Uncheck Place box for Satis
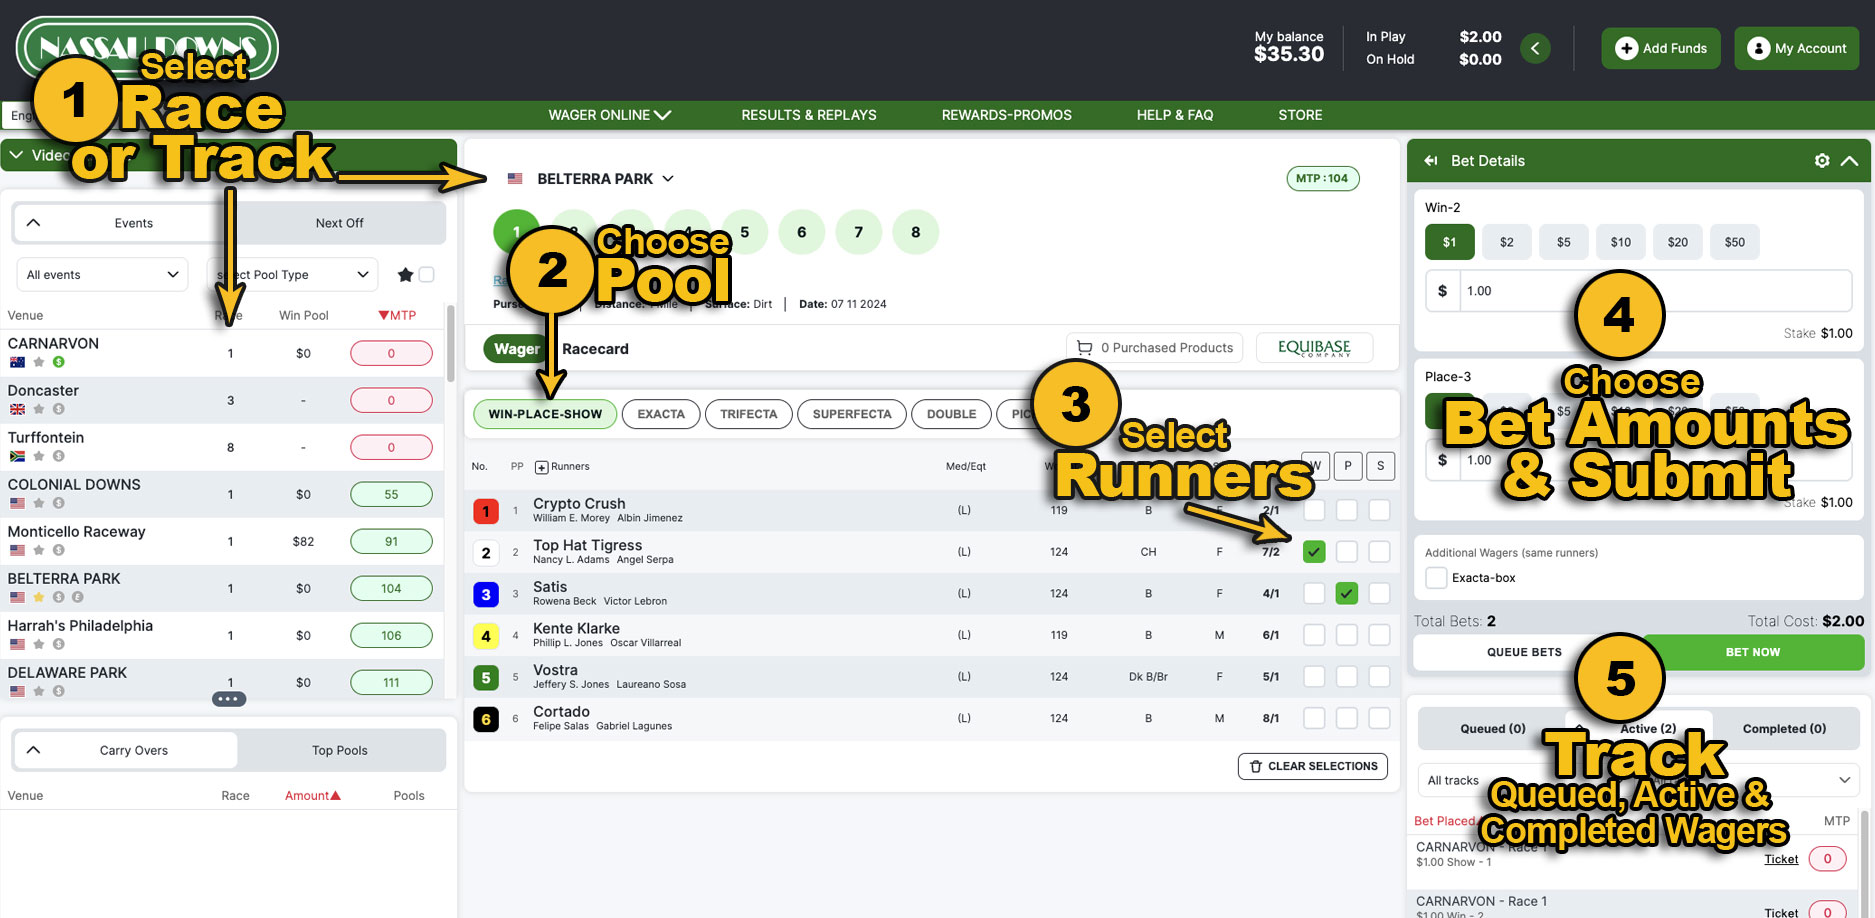1875x918 pixels. point(1347,593)
